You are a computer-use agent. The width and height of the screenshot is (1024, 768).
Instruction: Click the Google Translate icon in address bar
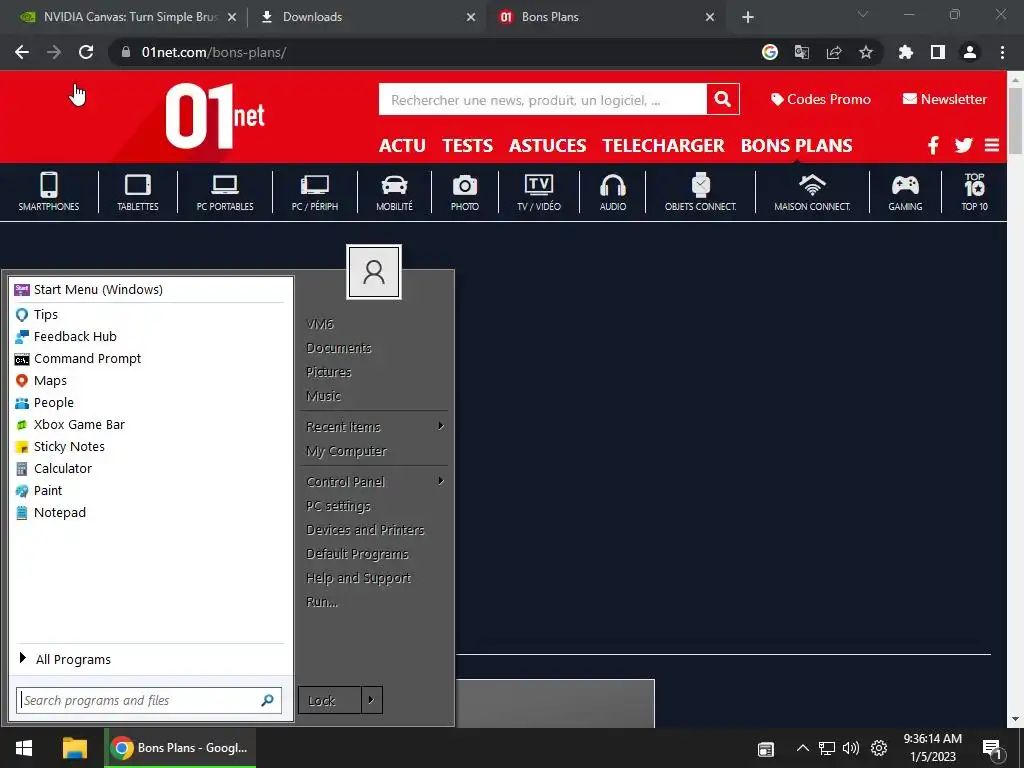point(802,52)
